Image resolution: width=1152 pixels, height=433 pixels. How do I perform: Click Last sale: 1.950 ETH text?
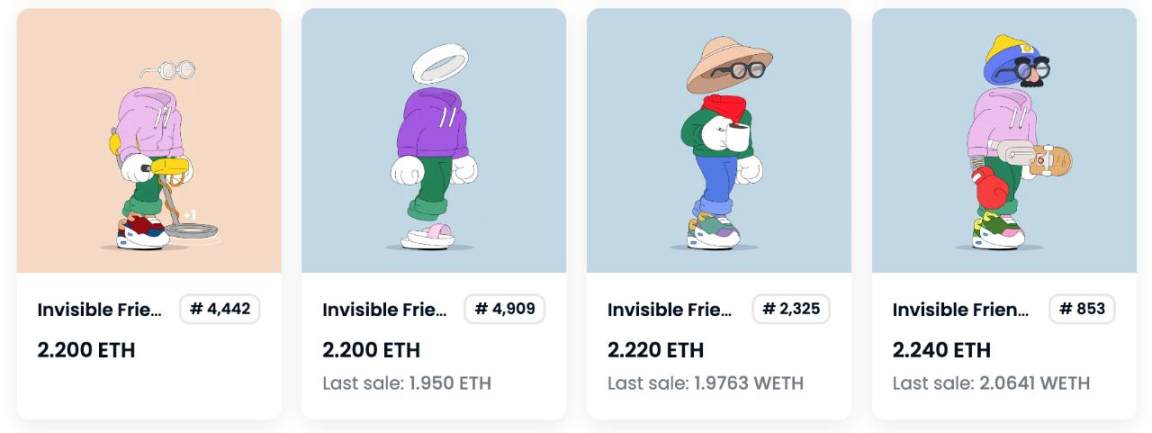tap(406, 383)
